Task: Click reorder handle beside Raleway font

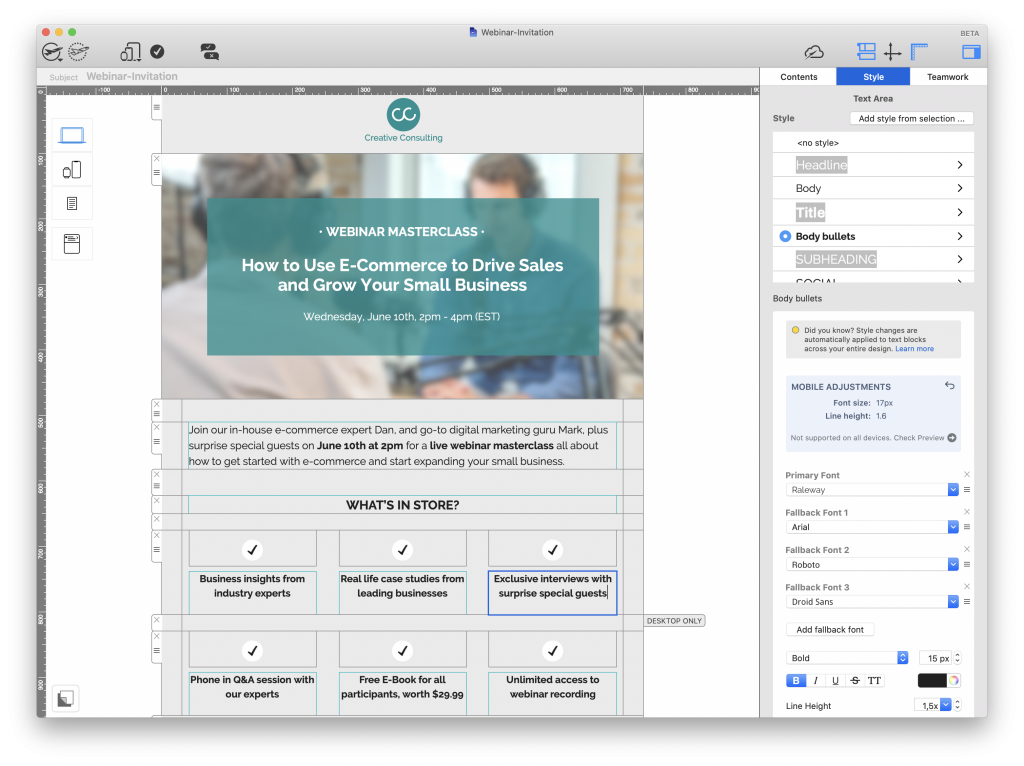Action: coord(967,489)
